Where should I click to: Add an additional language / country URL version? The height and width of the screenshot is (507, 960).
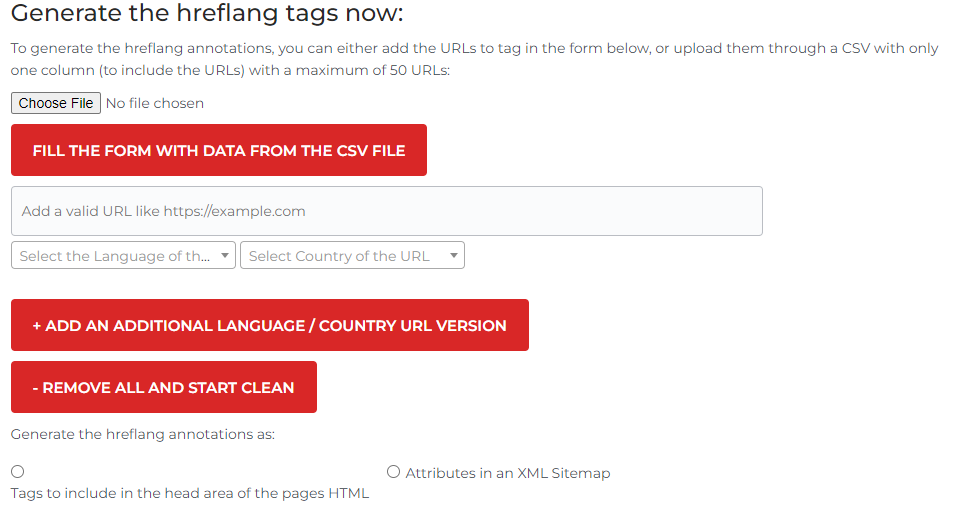pos(269,325)
